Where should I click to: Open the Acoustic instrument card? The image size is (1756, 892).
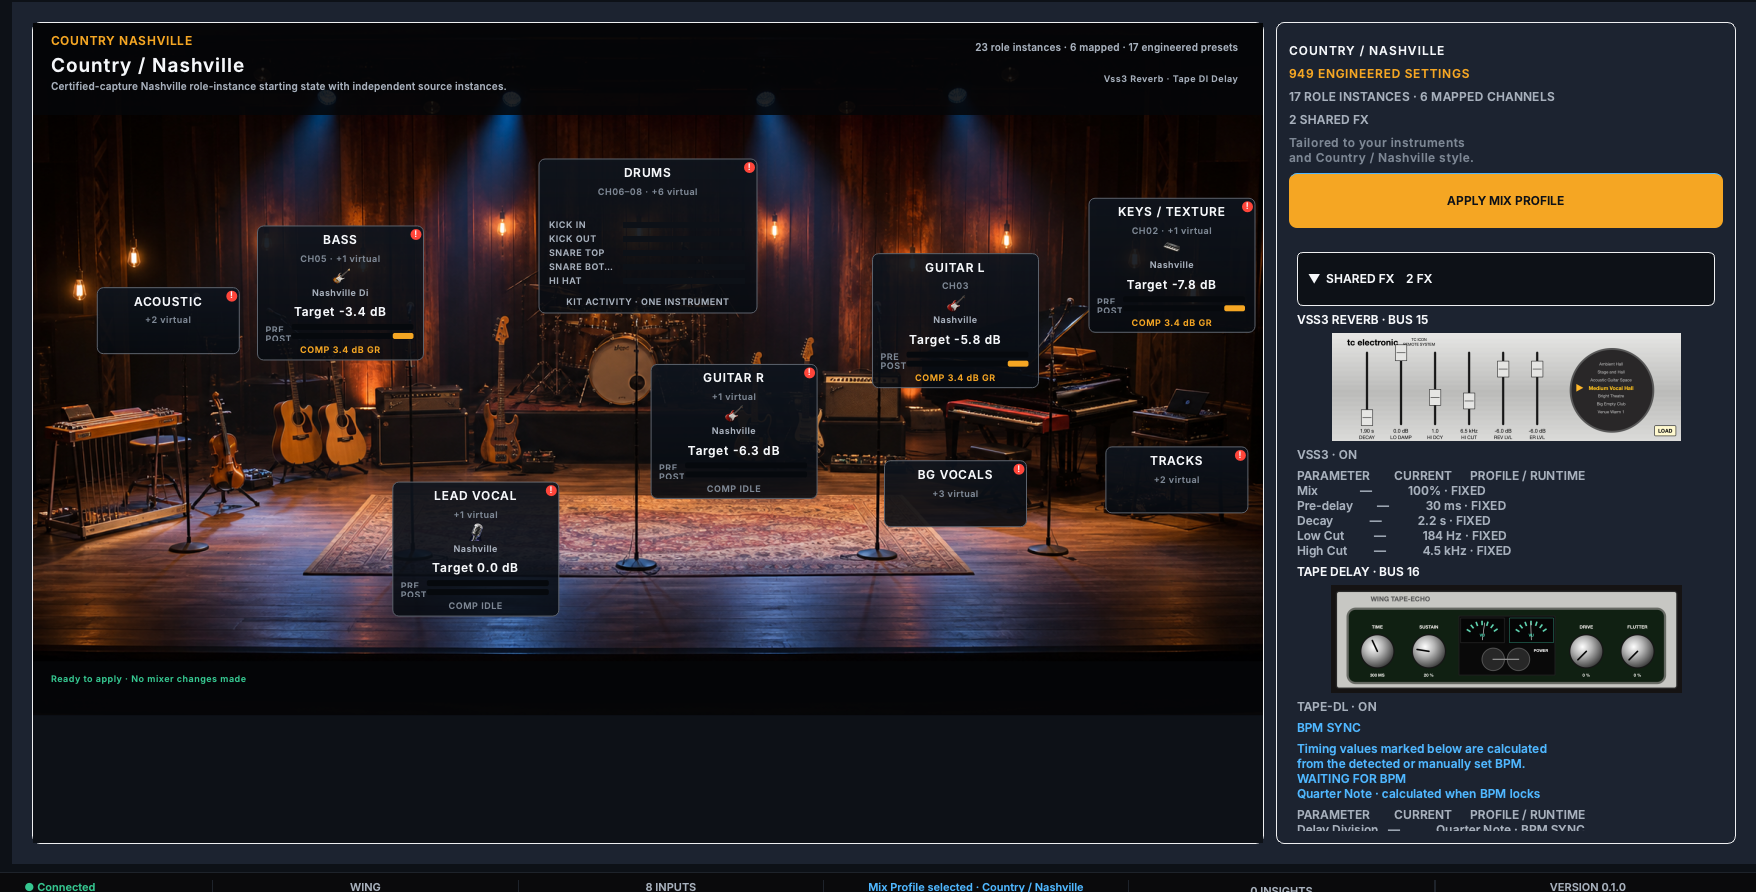pos(168,320)
